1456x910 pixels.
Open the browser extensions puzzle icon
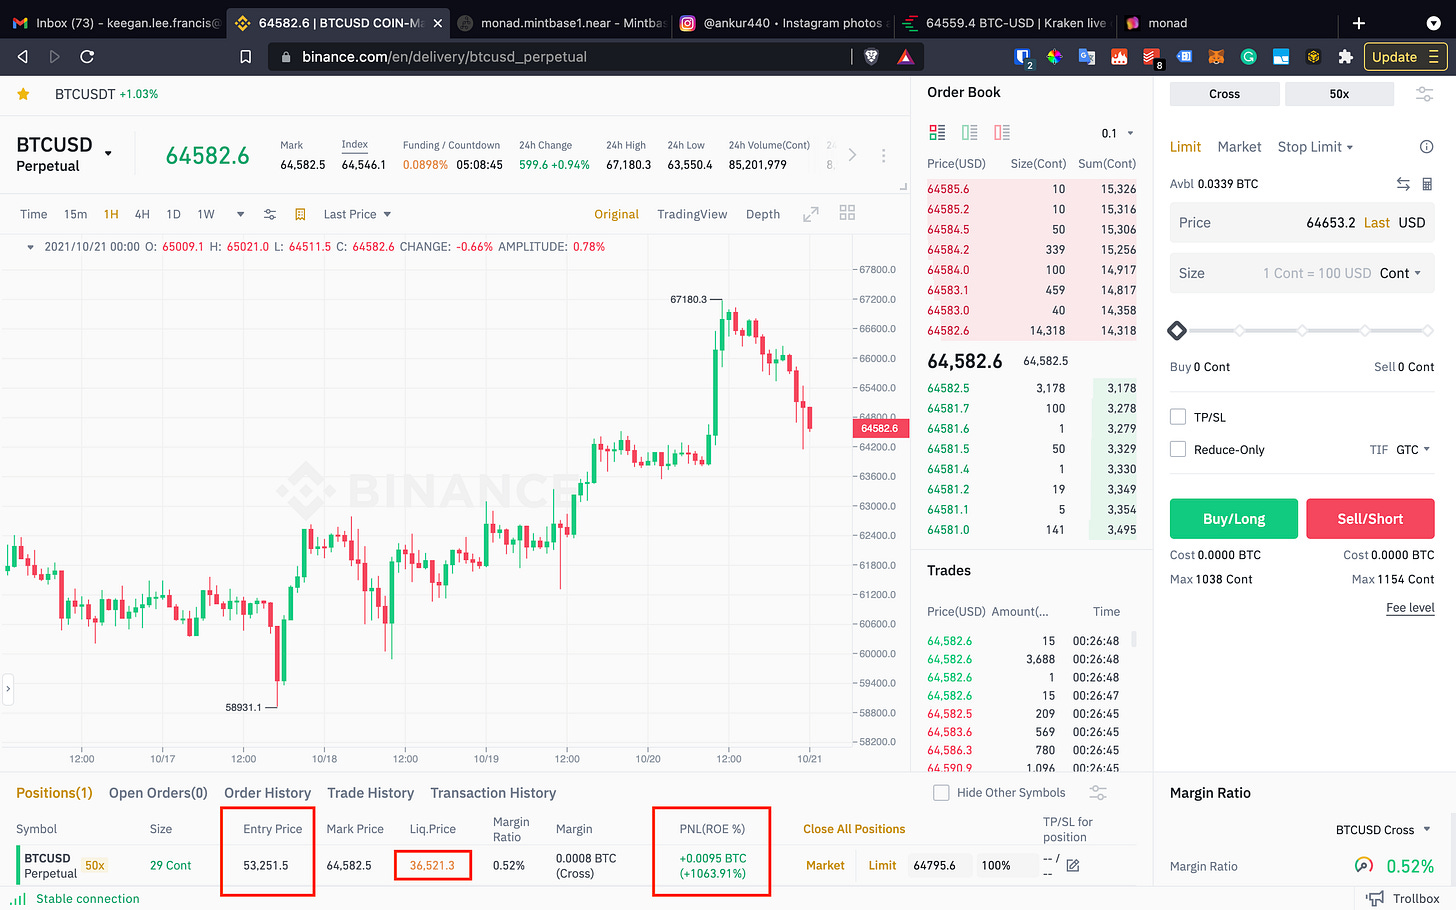tap(1345, 57)
